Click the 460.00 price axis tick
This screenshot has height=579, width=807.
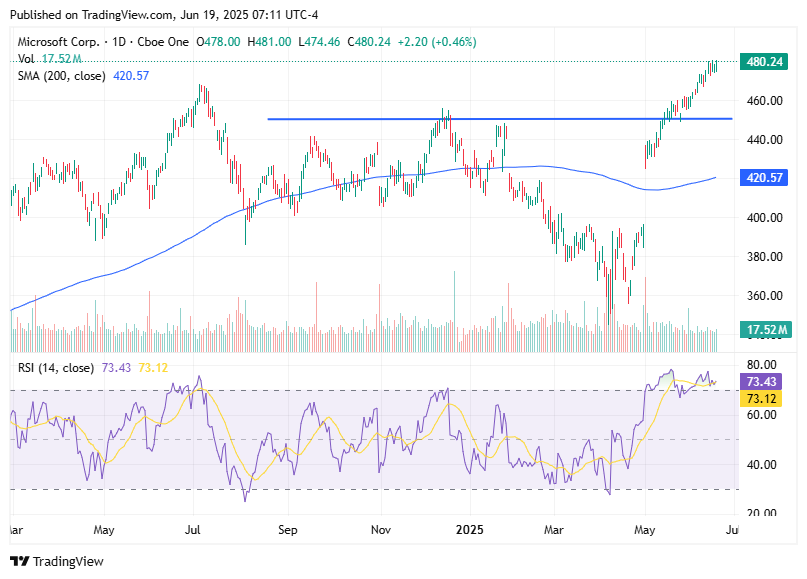[764, 101]
